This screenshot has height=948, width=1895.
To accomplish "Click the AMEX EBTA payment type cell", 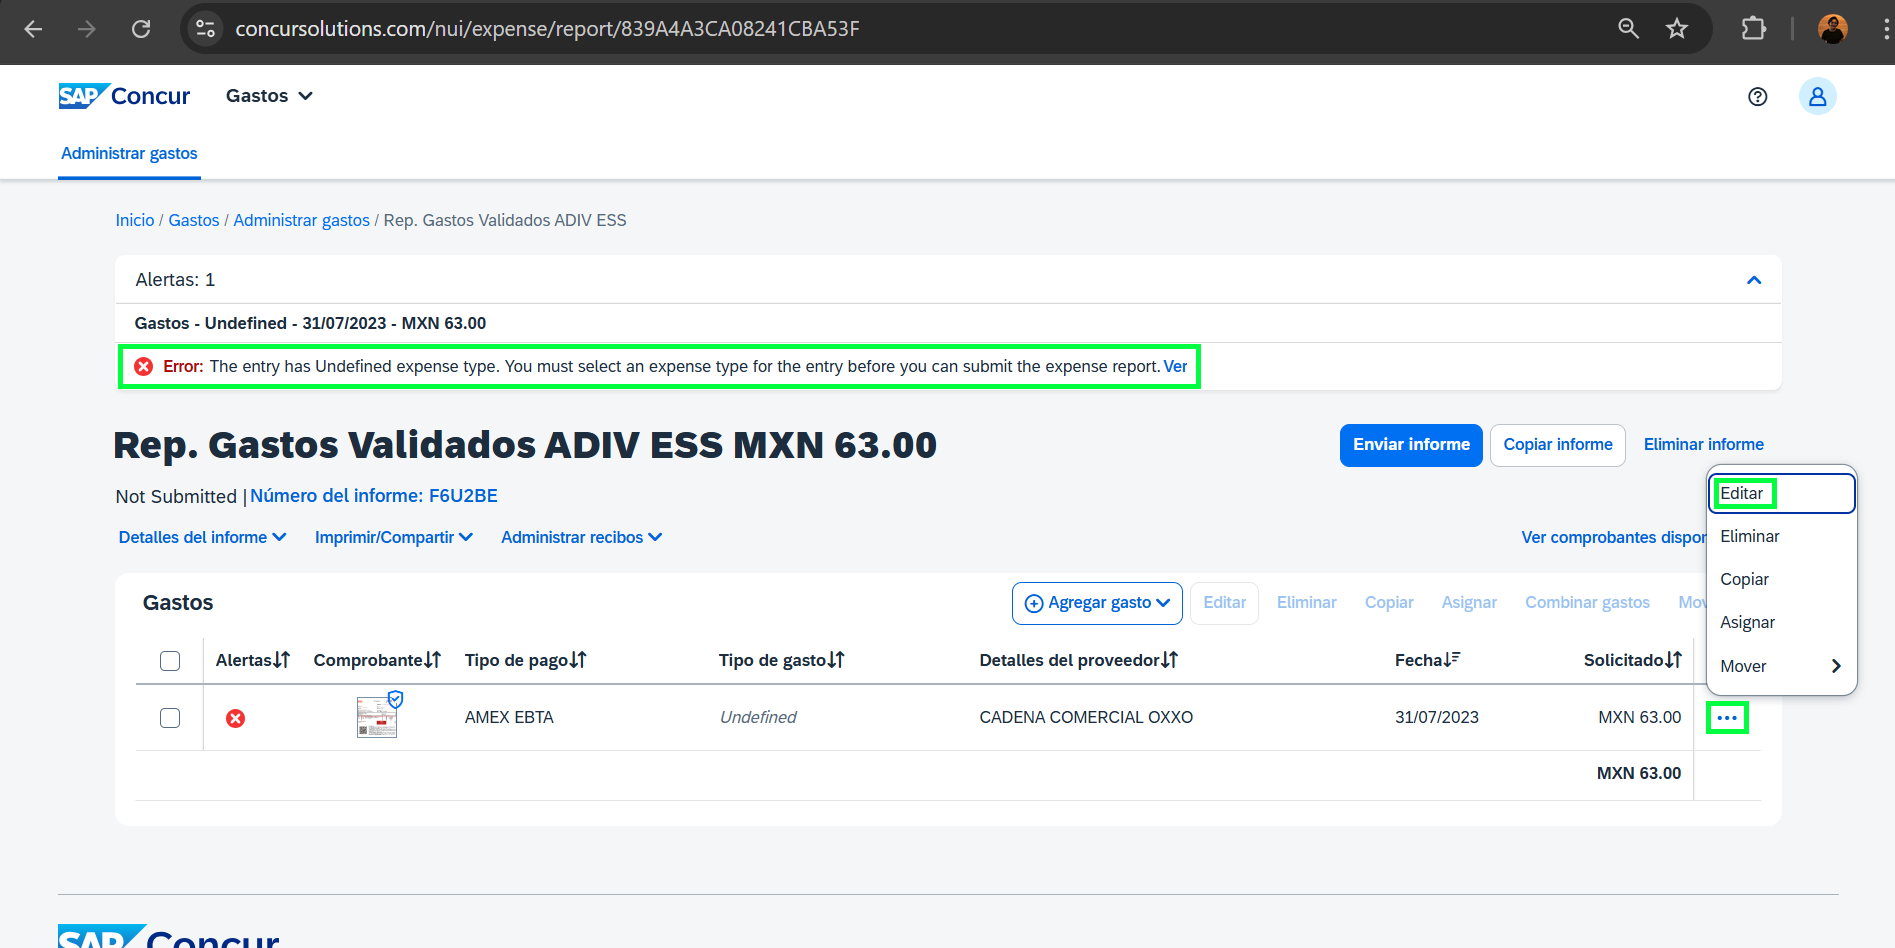I will click(x=509, y=718).
